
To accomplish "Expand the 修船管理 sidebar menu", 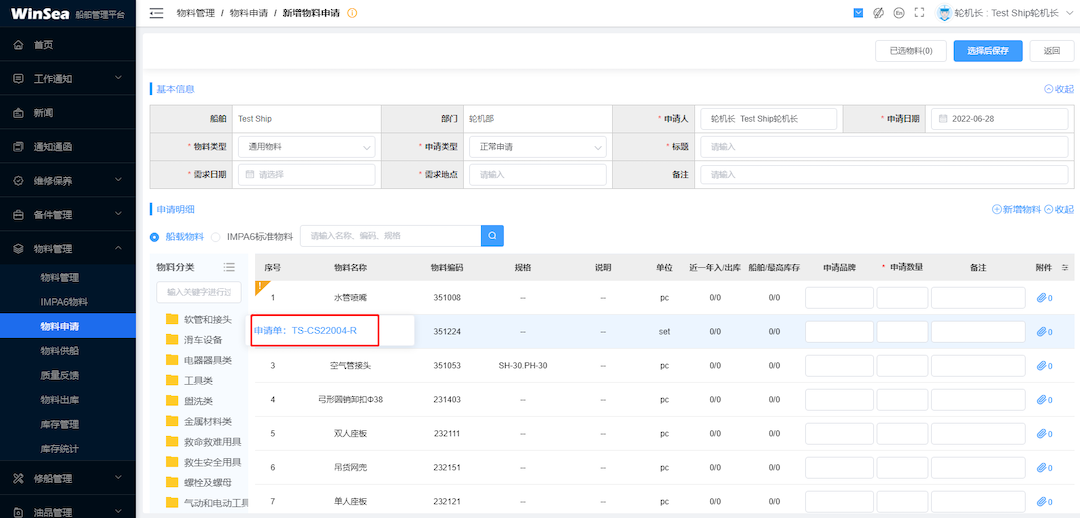I will 68,478.
